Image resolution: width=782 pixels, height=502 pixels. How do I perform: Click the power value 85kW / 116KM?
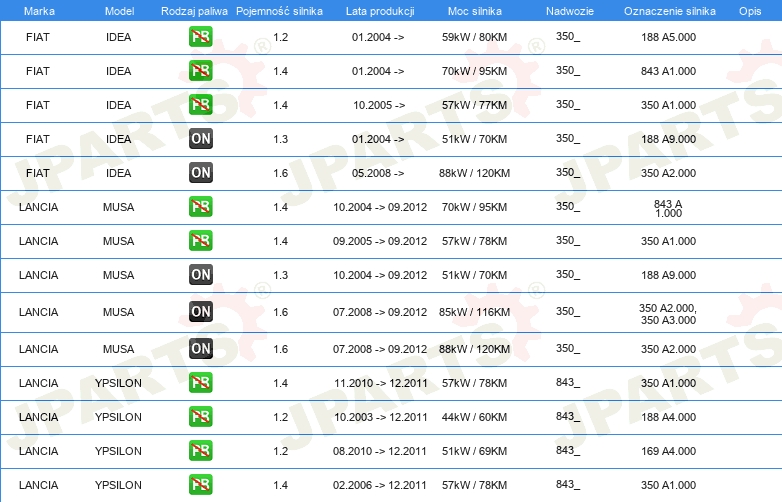pos(474,312)
